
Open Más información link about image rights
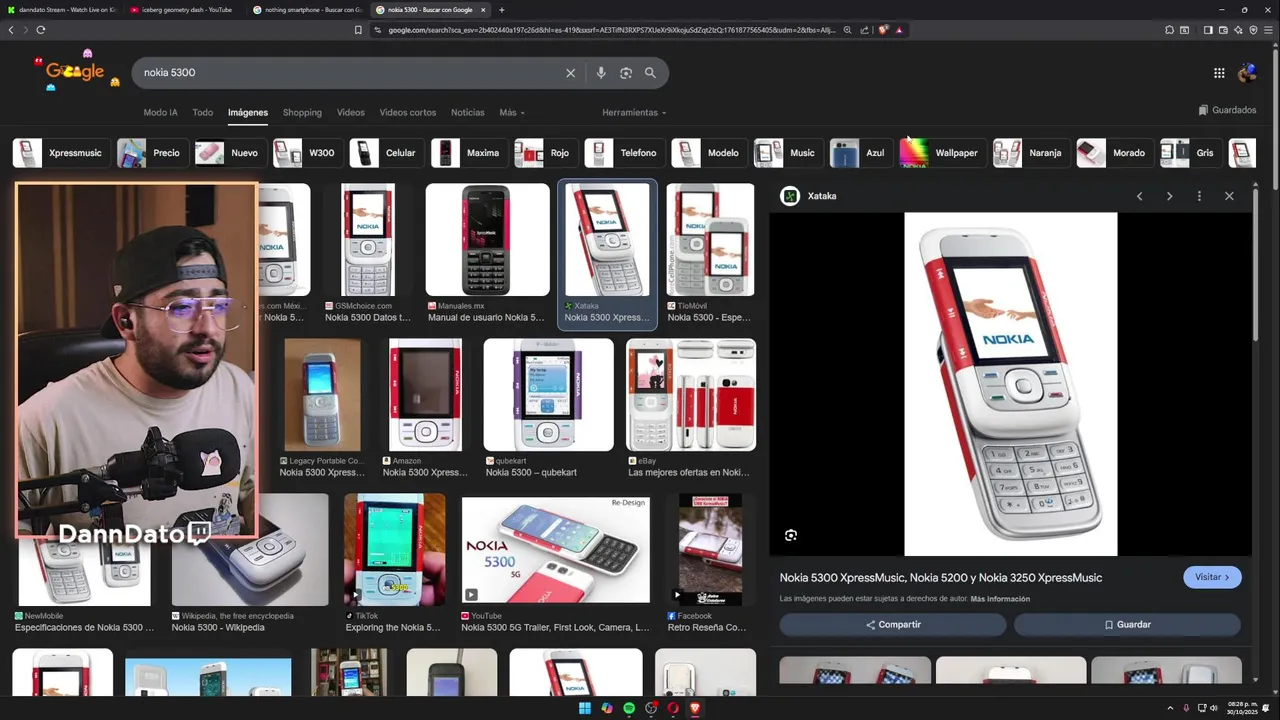(1000, 599)
